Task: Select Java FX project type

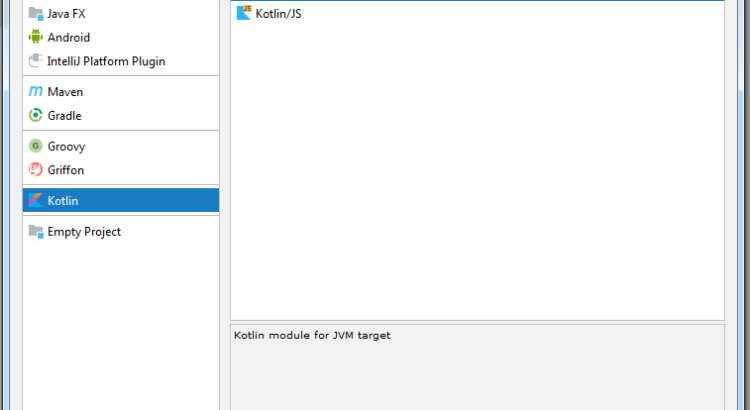Action: tap(67, 14)
